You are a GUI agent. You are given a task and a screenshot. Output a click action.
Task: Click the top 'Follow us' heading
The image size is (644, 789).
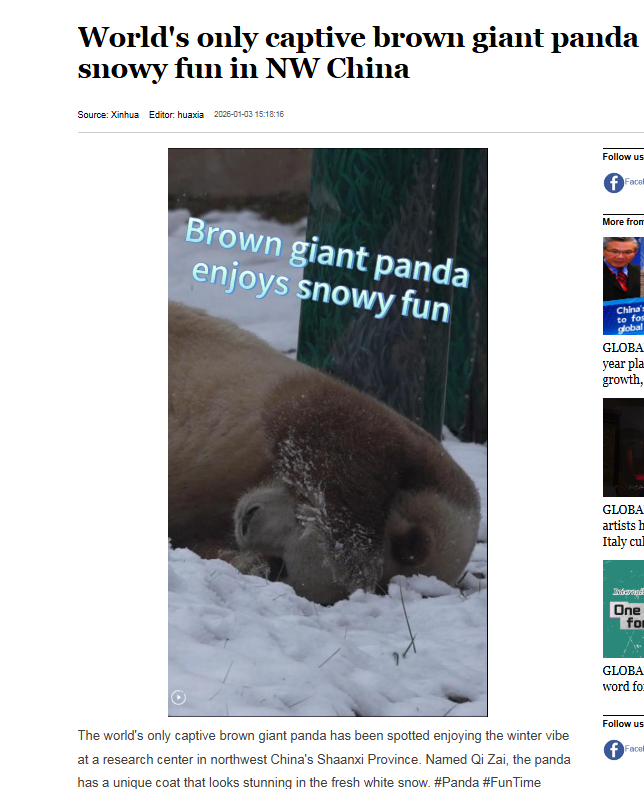(623, 156)
